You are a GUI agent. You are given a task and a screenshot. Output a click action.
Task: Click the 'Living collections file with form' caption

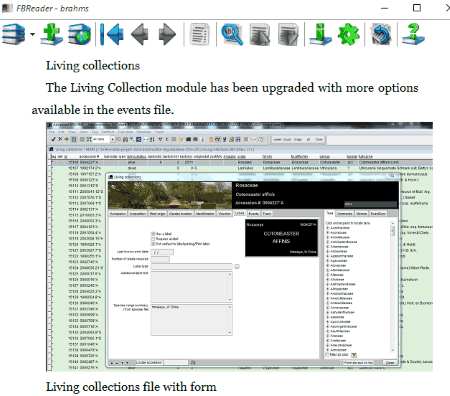coord(131,387)
